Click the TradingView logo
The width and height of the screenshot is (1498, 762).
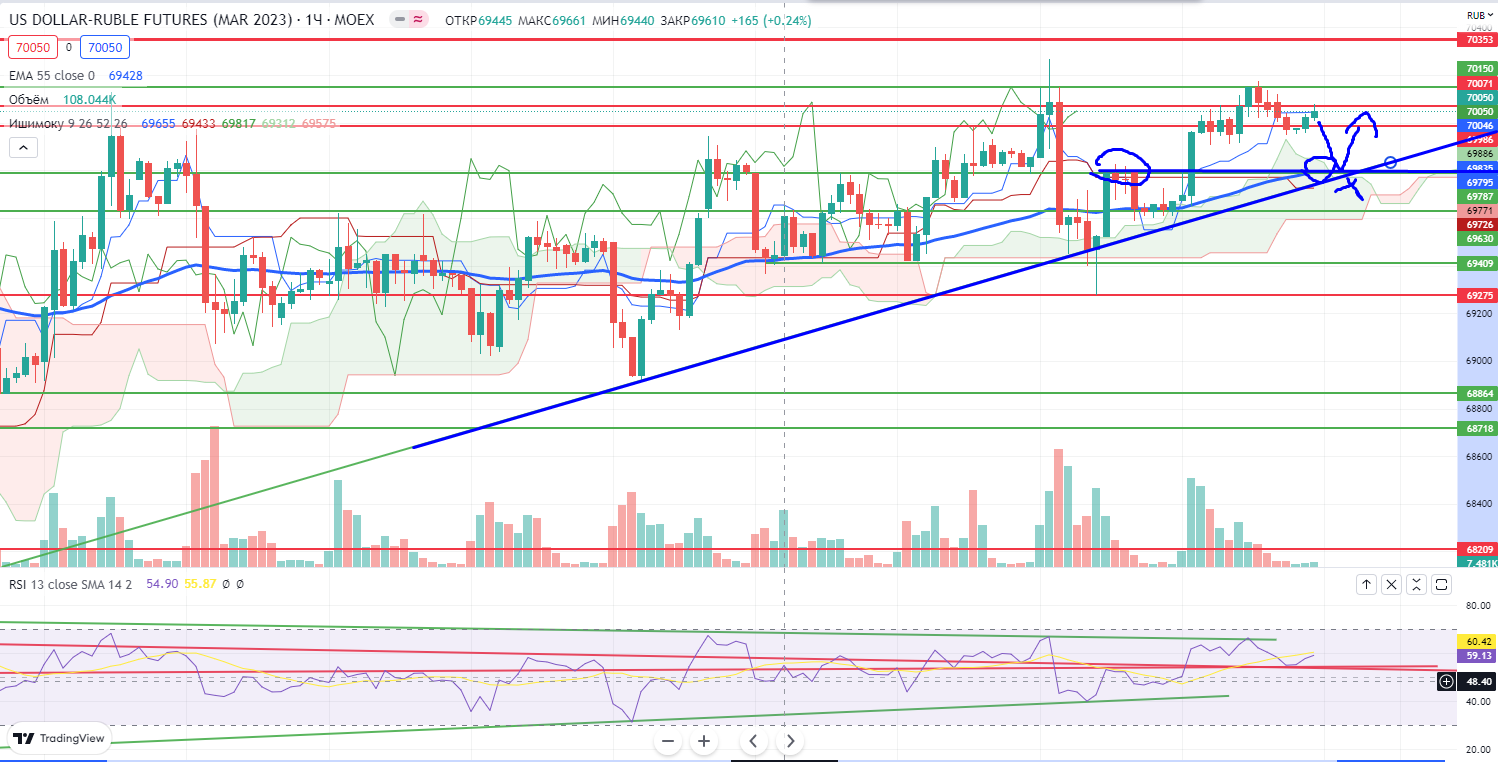[x=58, y=739]
